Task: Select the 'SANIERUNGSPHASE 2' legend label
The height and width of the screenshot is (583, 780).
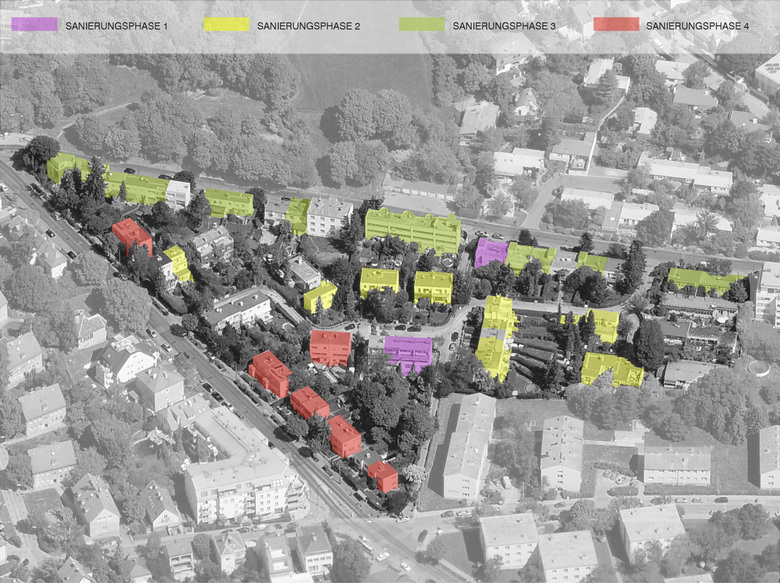Action: point(308,24)
